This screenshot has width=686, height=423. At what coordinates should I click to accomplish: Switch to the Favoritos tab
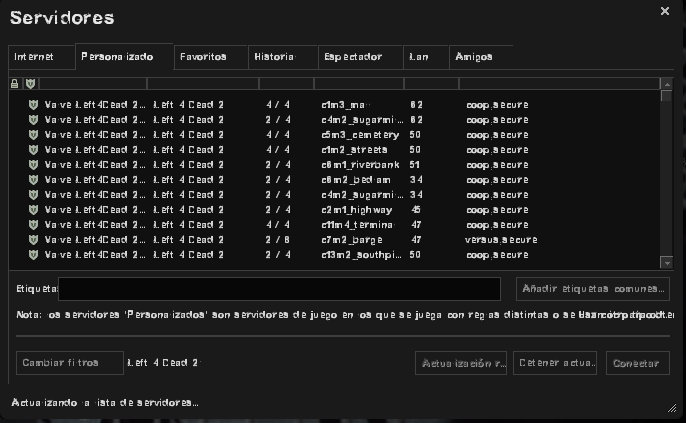tap(211, 57)
